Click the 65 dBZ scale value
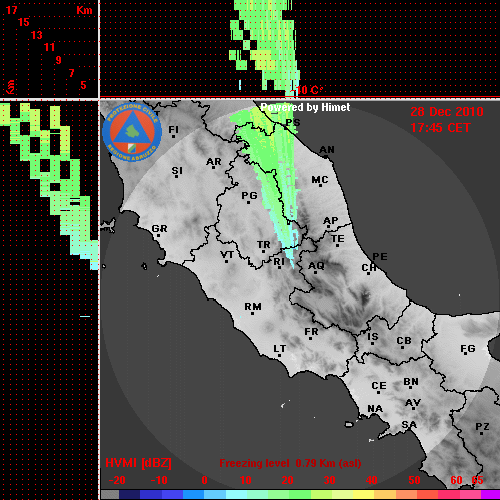Image resolution: width=500 pixels, height=500 pixels. pyautogui.click(x=477, y=480)
